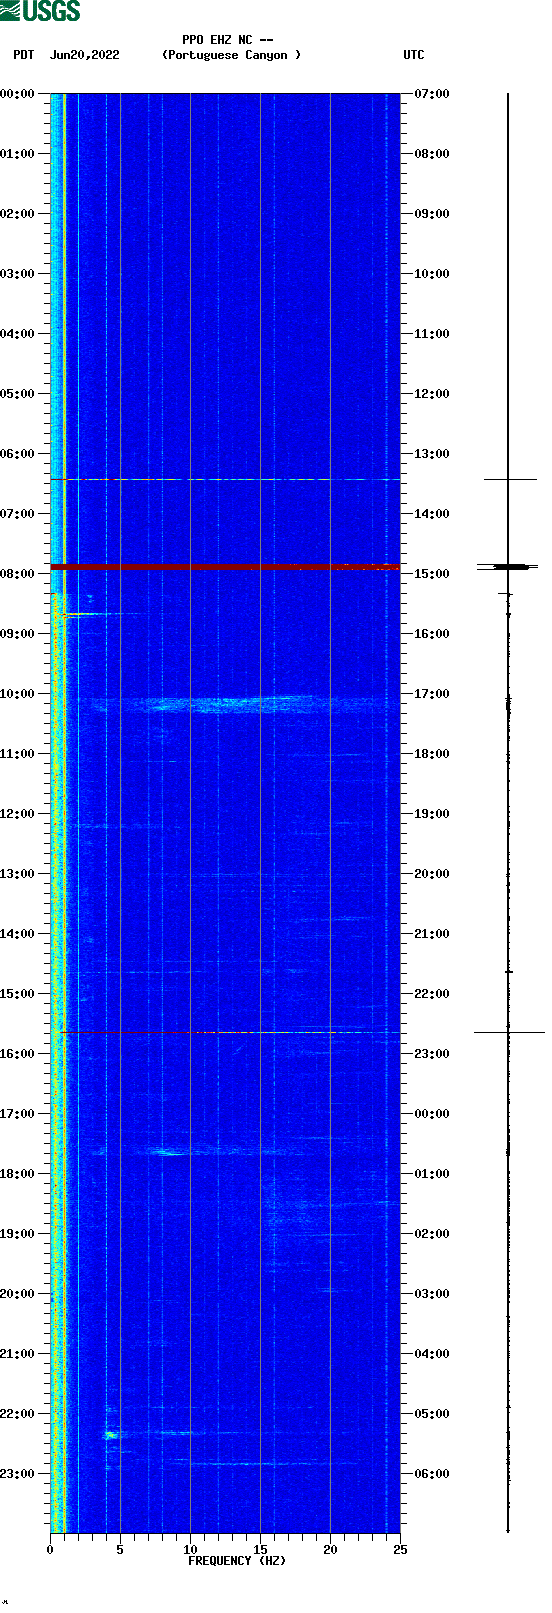Click the PDT time label '12:00'

coord(17,814)
